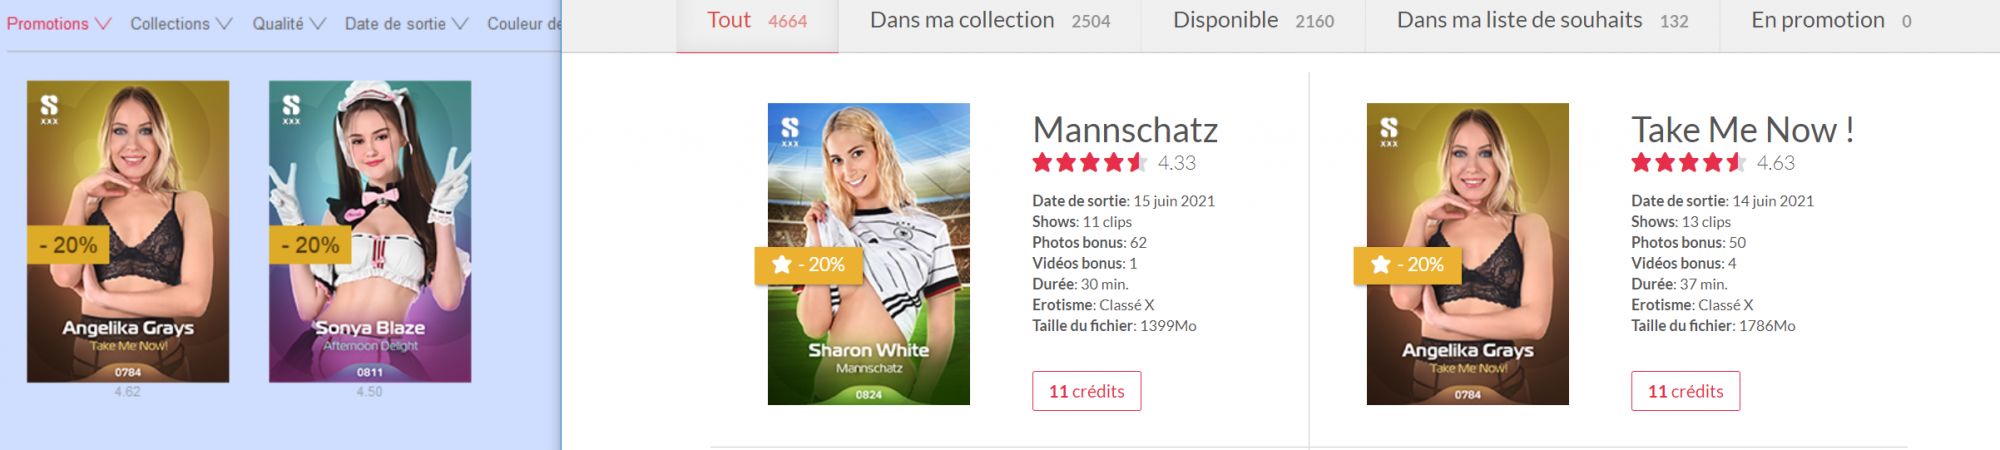Click the Take Me Now! star rating
2000x450 pixels.
coord(1688,163)
